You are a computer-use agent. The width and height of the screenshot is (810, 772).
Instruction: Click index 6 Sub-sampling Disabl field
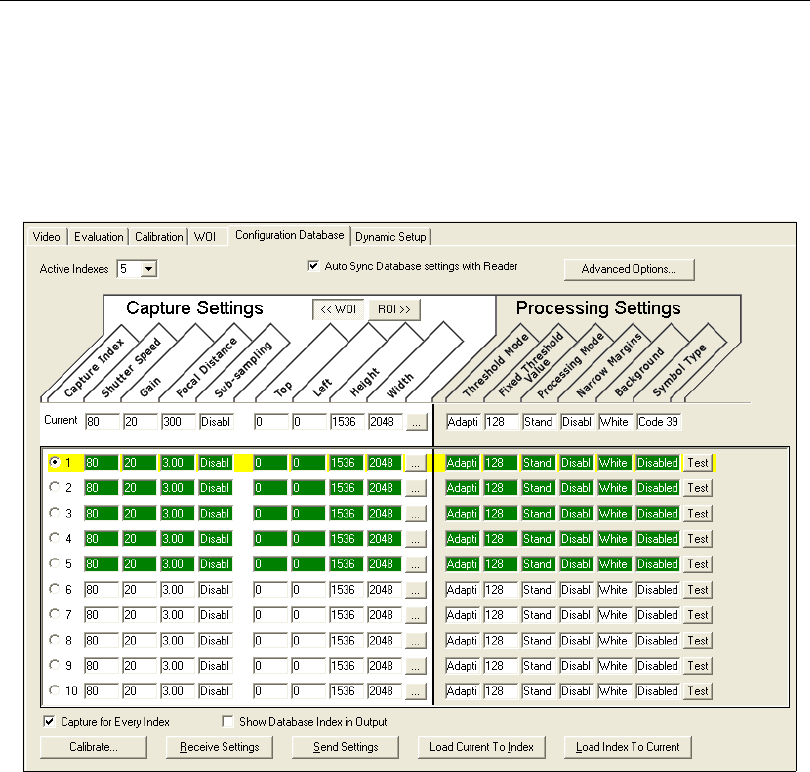click(216, 590)
